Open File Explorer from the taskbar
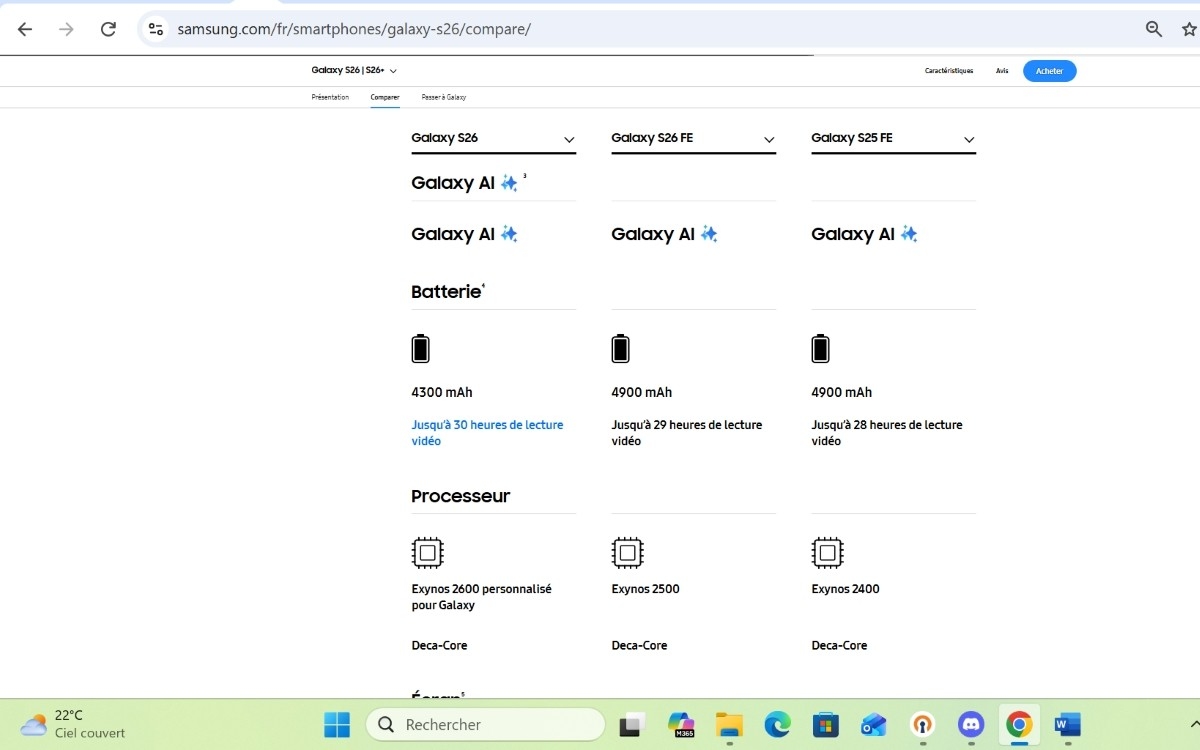 point(730,724)
